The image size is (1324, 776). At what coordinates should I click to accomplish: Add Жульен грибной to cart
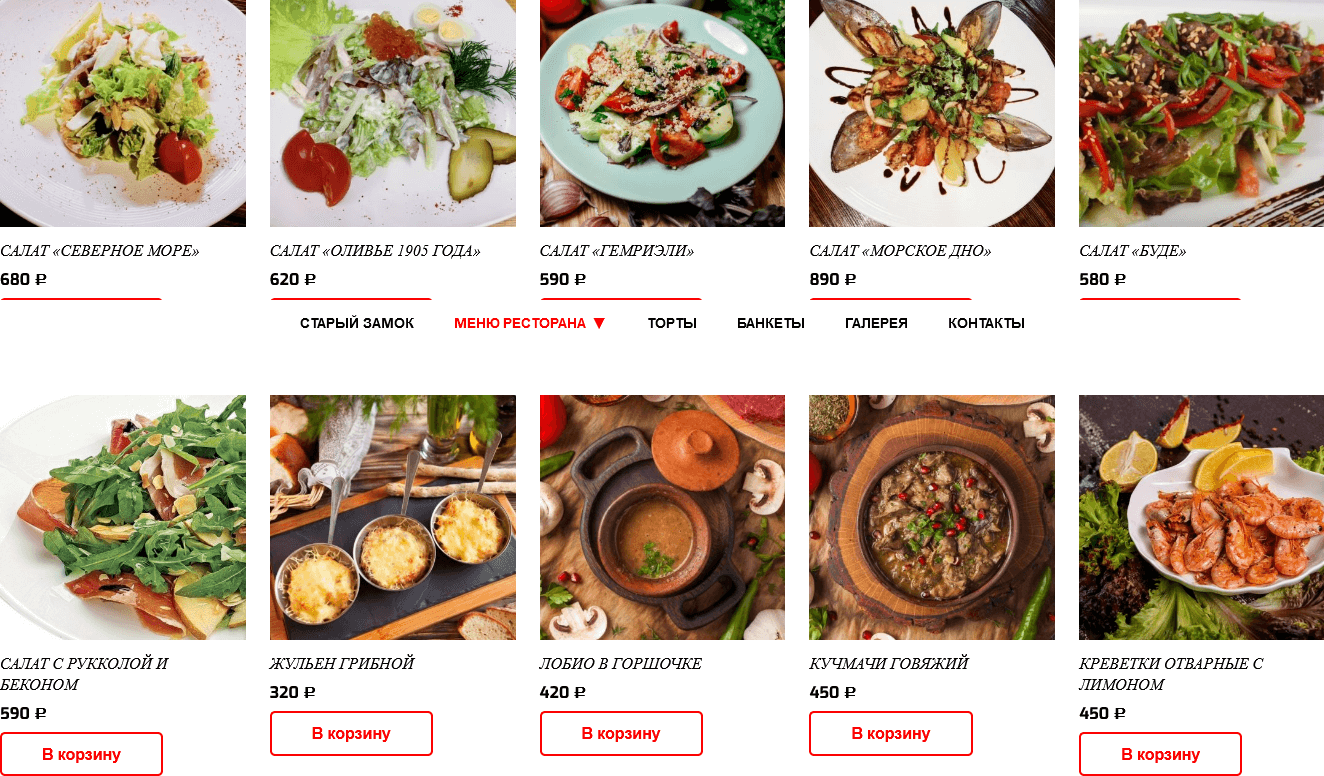pyautogui.click(x=351, y=733)
